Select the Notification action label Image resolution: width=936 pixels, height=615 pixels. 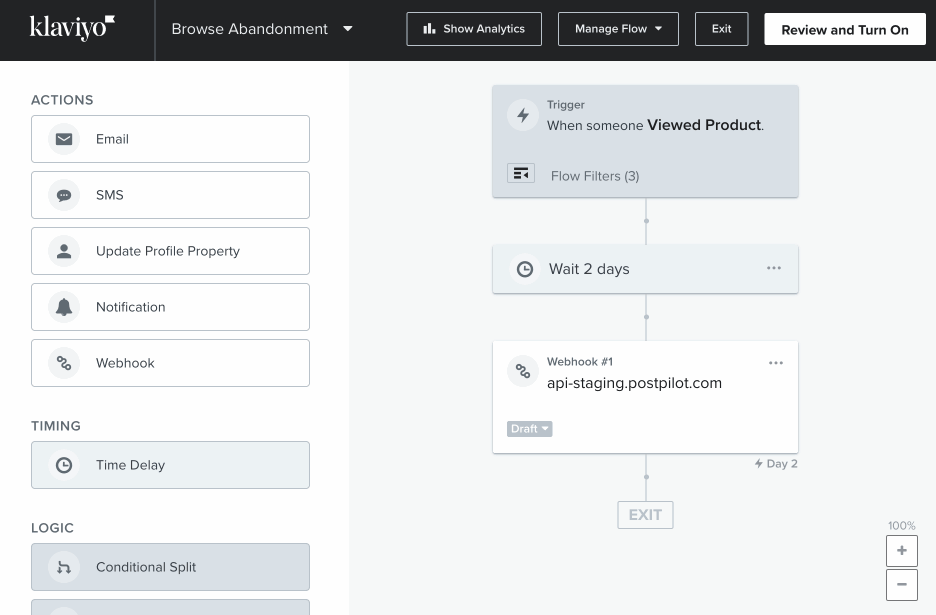click(131, 307)
